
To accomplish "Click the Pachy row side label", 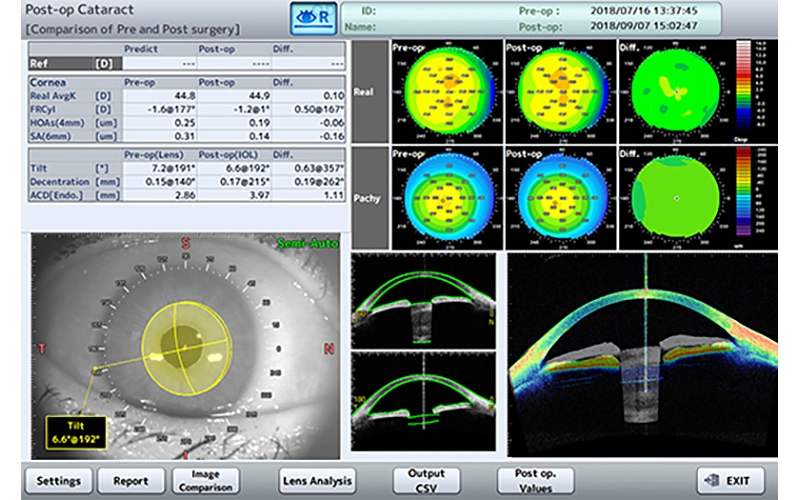I will tap(370, 198).
